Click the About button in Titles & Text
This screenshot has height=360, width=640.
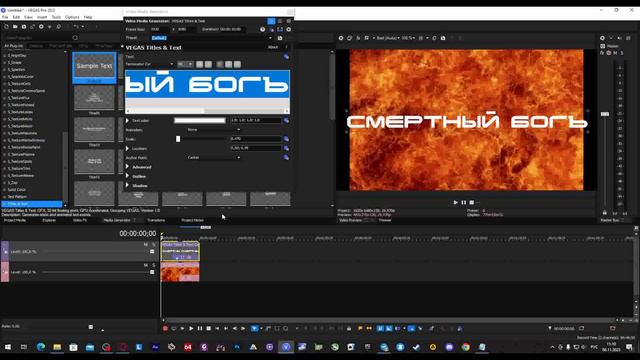[x=273, y=47]
